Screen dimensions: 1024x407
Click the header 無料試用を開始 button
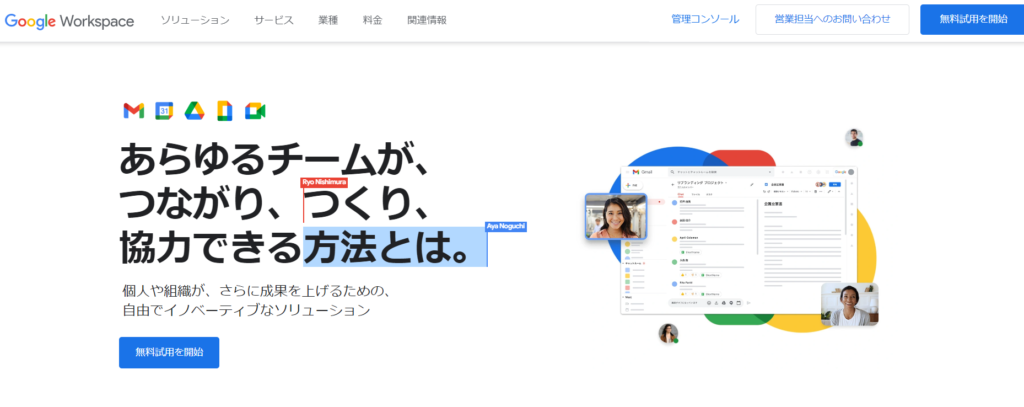coord(973,20)
